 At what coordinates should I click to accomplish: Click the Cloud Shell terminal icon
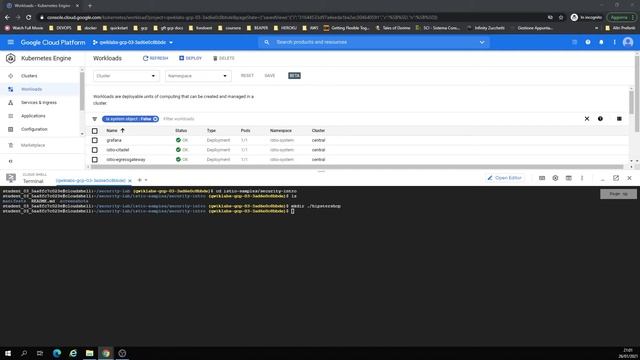11,178
